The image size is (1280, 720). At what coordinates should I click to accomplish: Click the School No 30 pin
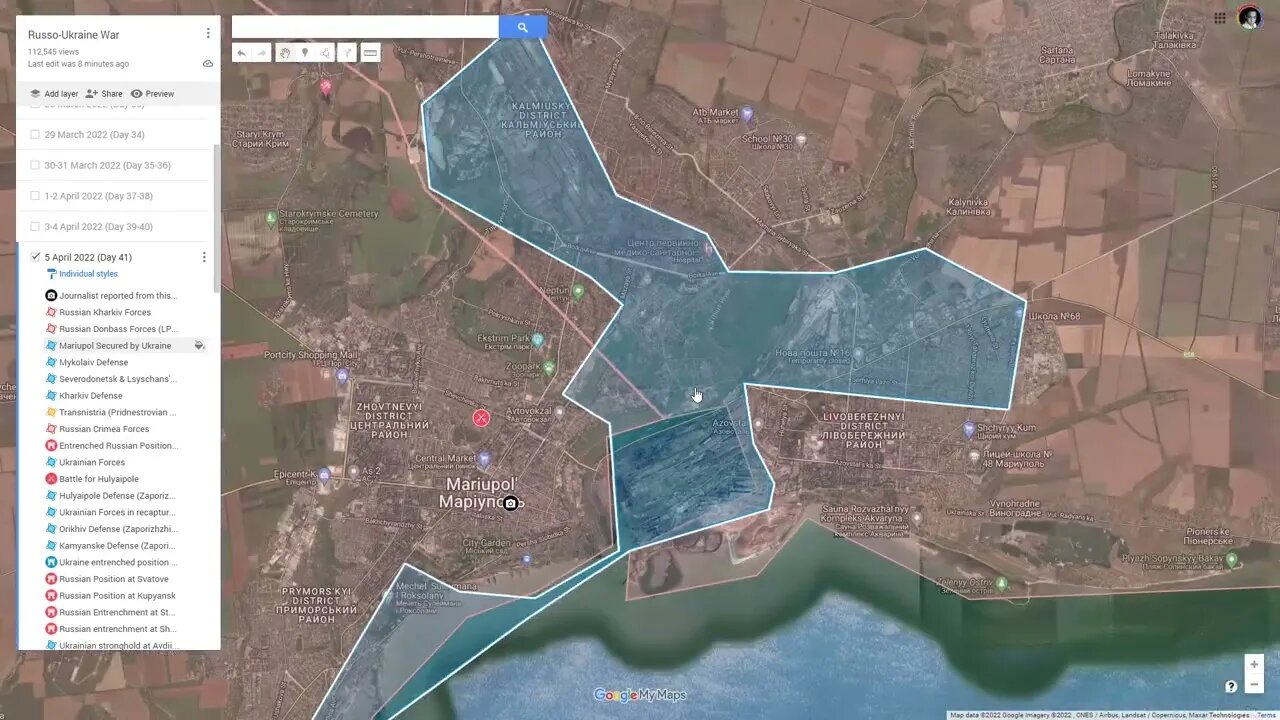pos(800,140)
